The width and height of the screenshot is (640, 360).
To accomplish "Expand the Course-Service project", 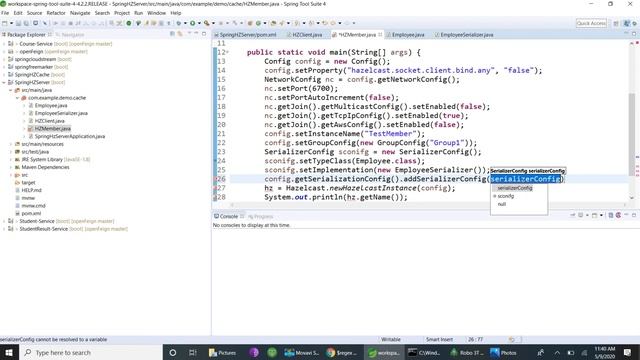I will pyautogui.click(x=4, y=44).
